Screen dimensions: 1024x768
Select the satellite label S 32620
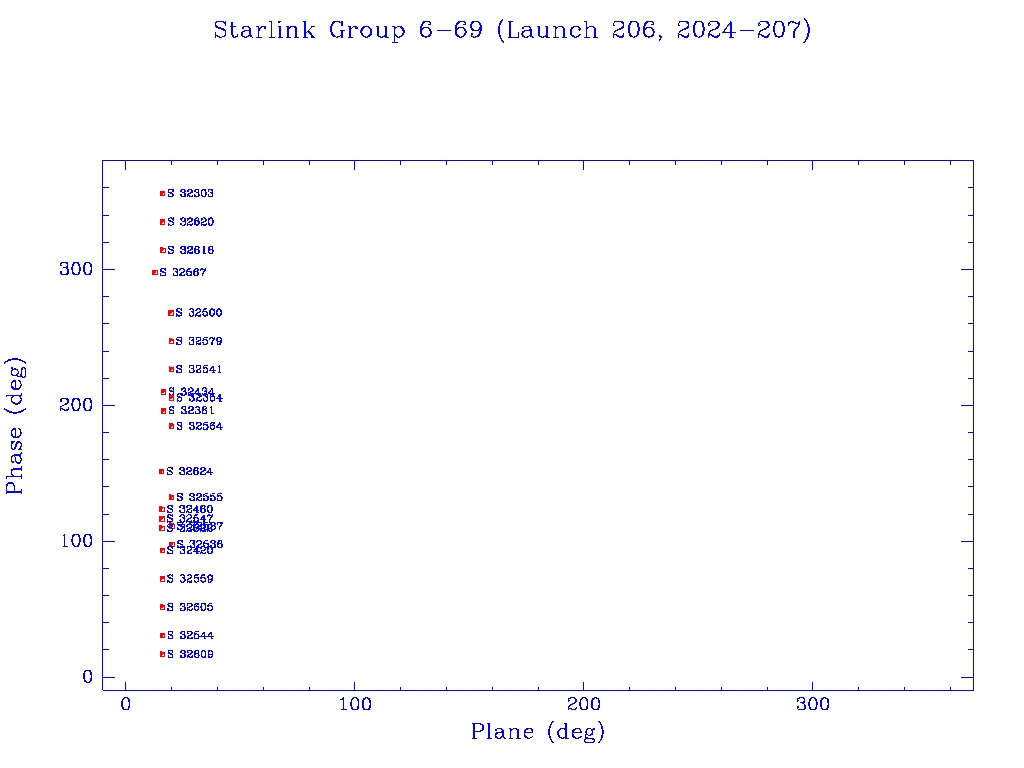190,222
